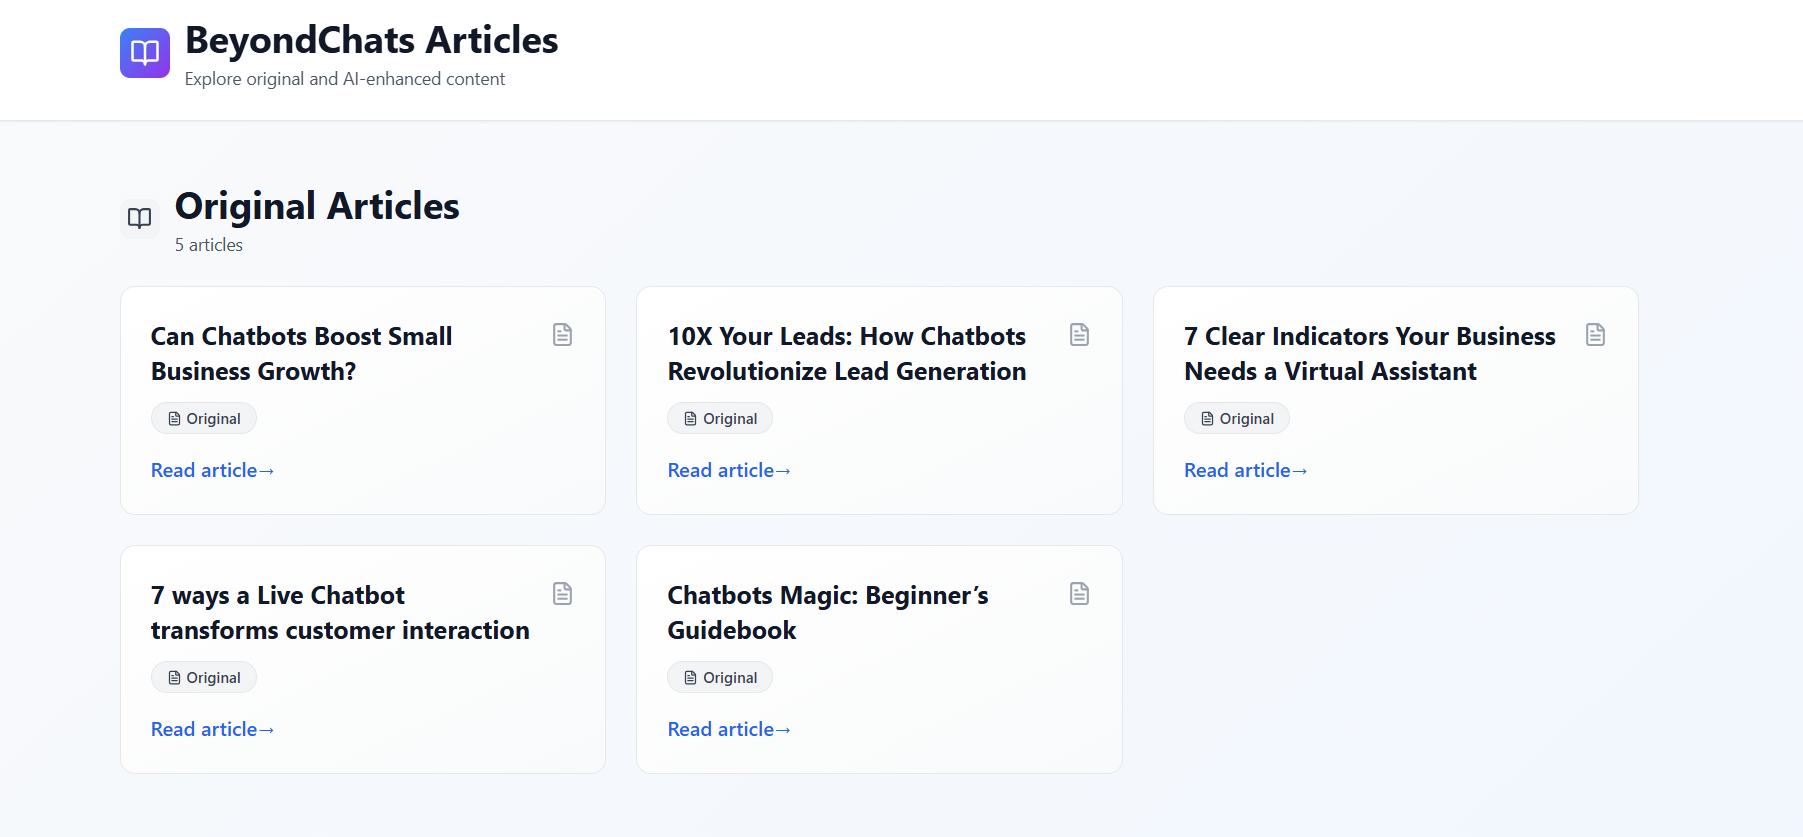Open Read article for Chatbots Magic Beginner's Guidebook
The height and width of the screenshot is (837, 1803).
pos(728,729)
